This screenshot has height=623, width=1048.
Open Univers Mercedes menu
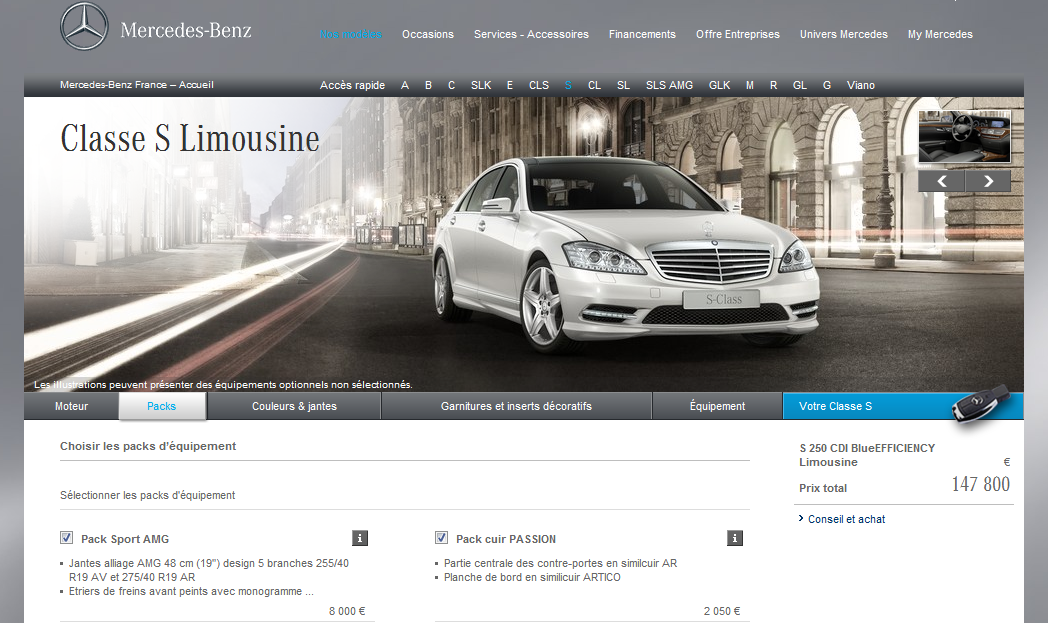pyautogui.click(x=843, y=34)
